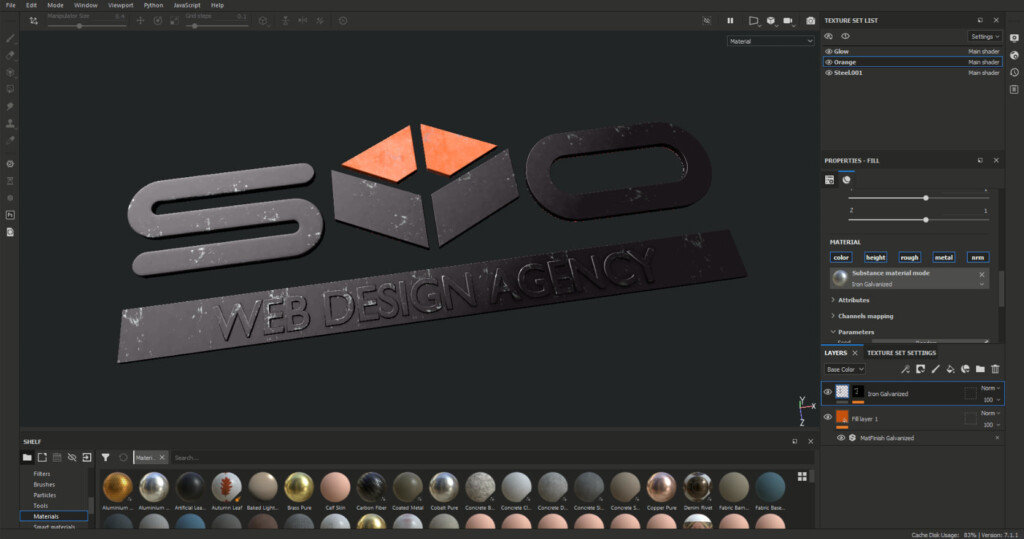Image resolution: width=1024 pixels, height=539 pixels.
Task: Toggle visibility of Glow texture set
Action: (x=829, y=51)
